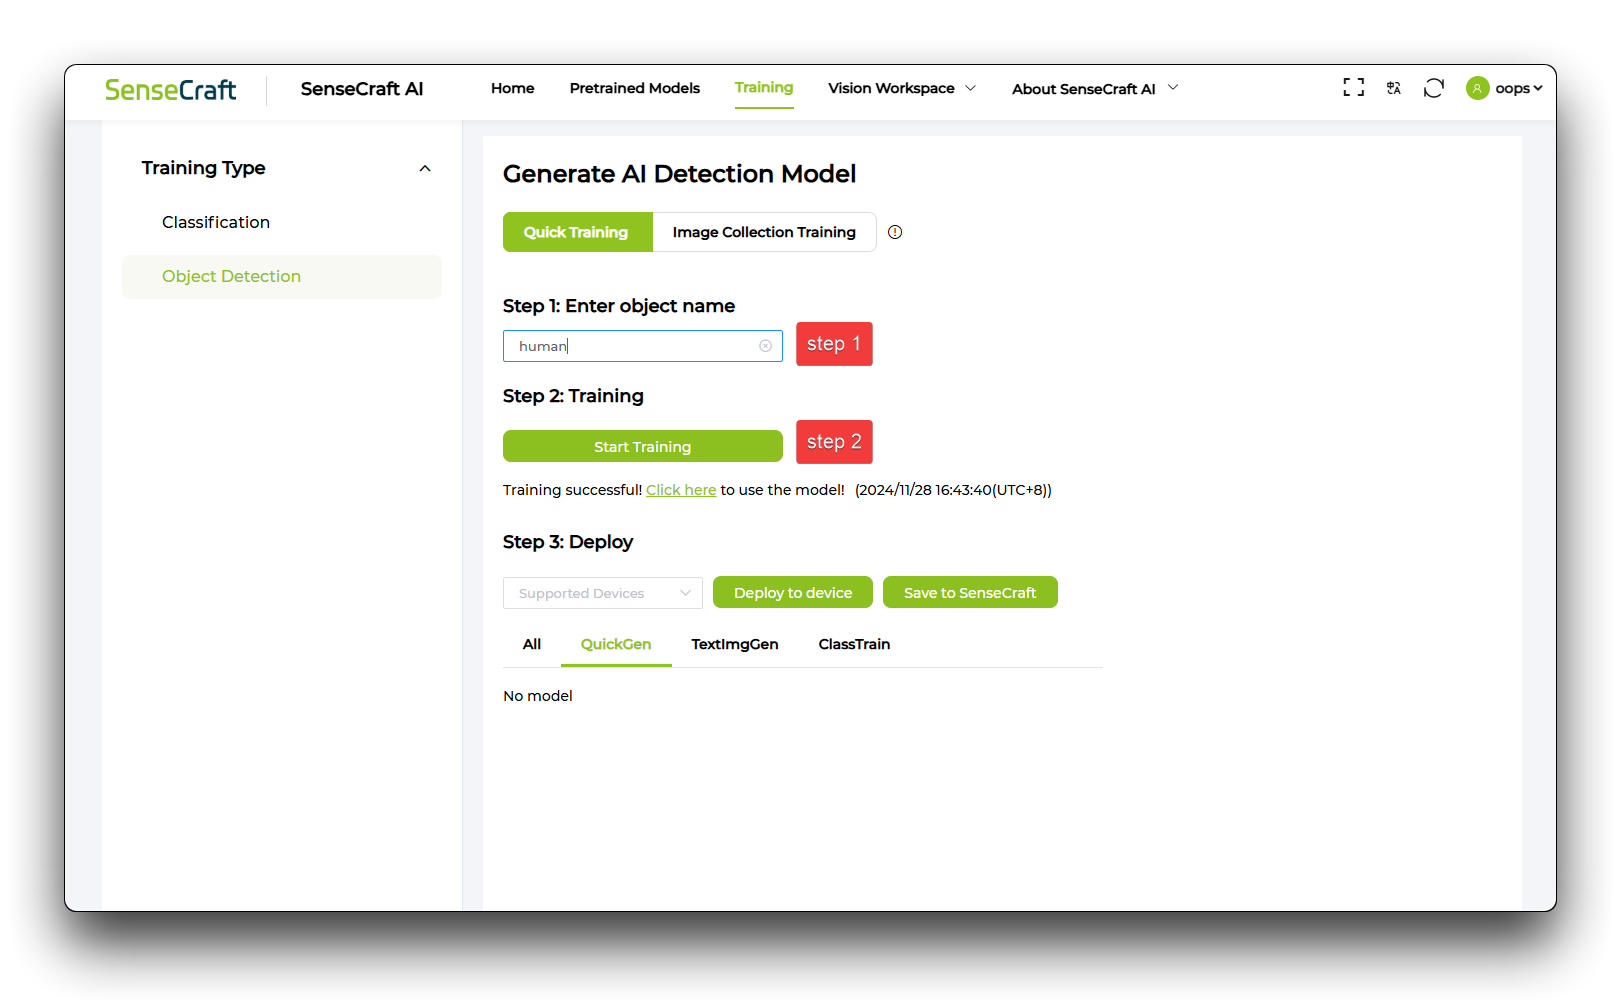Click the fullscreen icon in the header
This screenshot has width=1621, height=1008.
coord(1353,88)
